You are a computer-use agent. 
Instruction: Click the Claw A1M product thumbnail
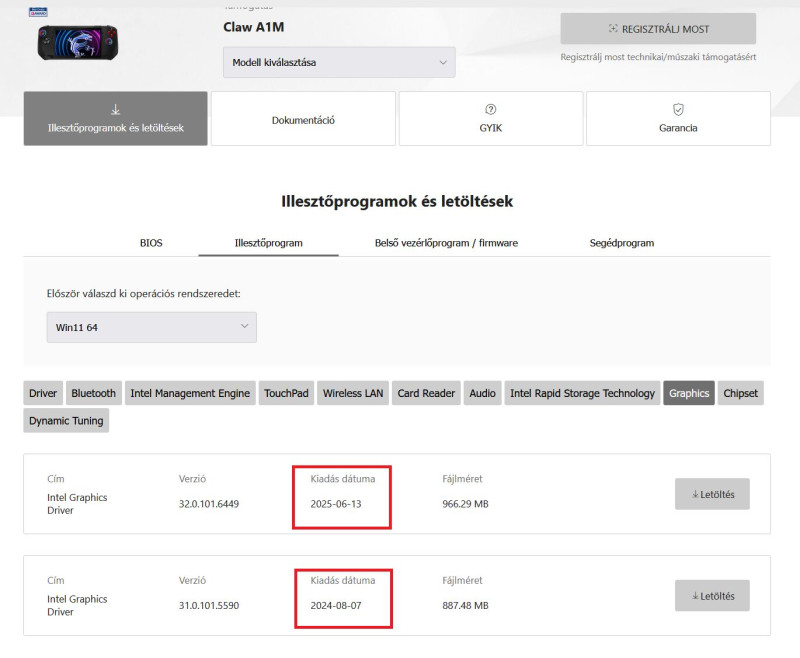click(x=78, y=42)
